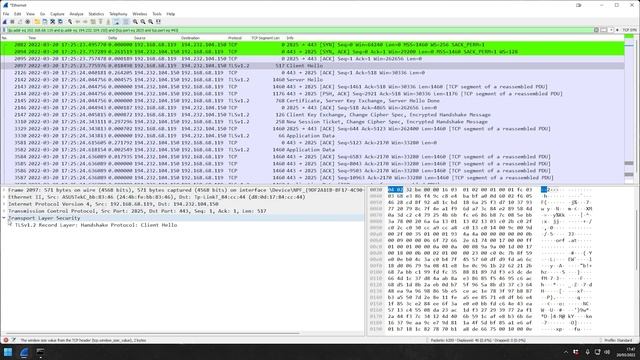Open the Tools menu

tap(157, 14)
